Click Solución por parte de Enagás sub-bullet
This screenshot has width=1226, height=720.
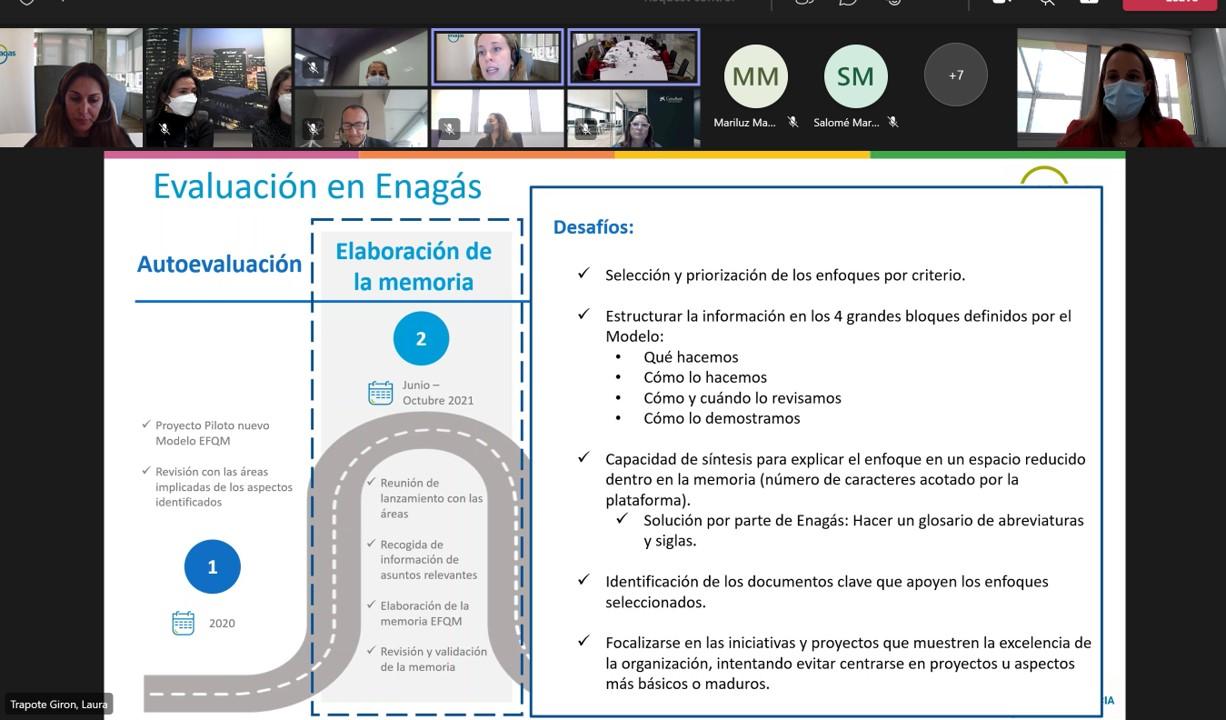click(x=863, y=530)
